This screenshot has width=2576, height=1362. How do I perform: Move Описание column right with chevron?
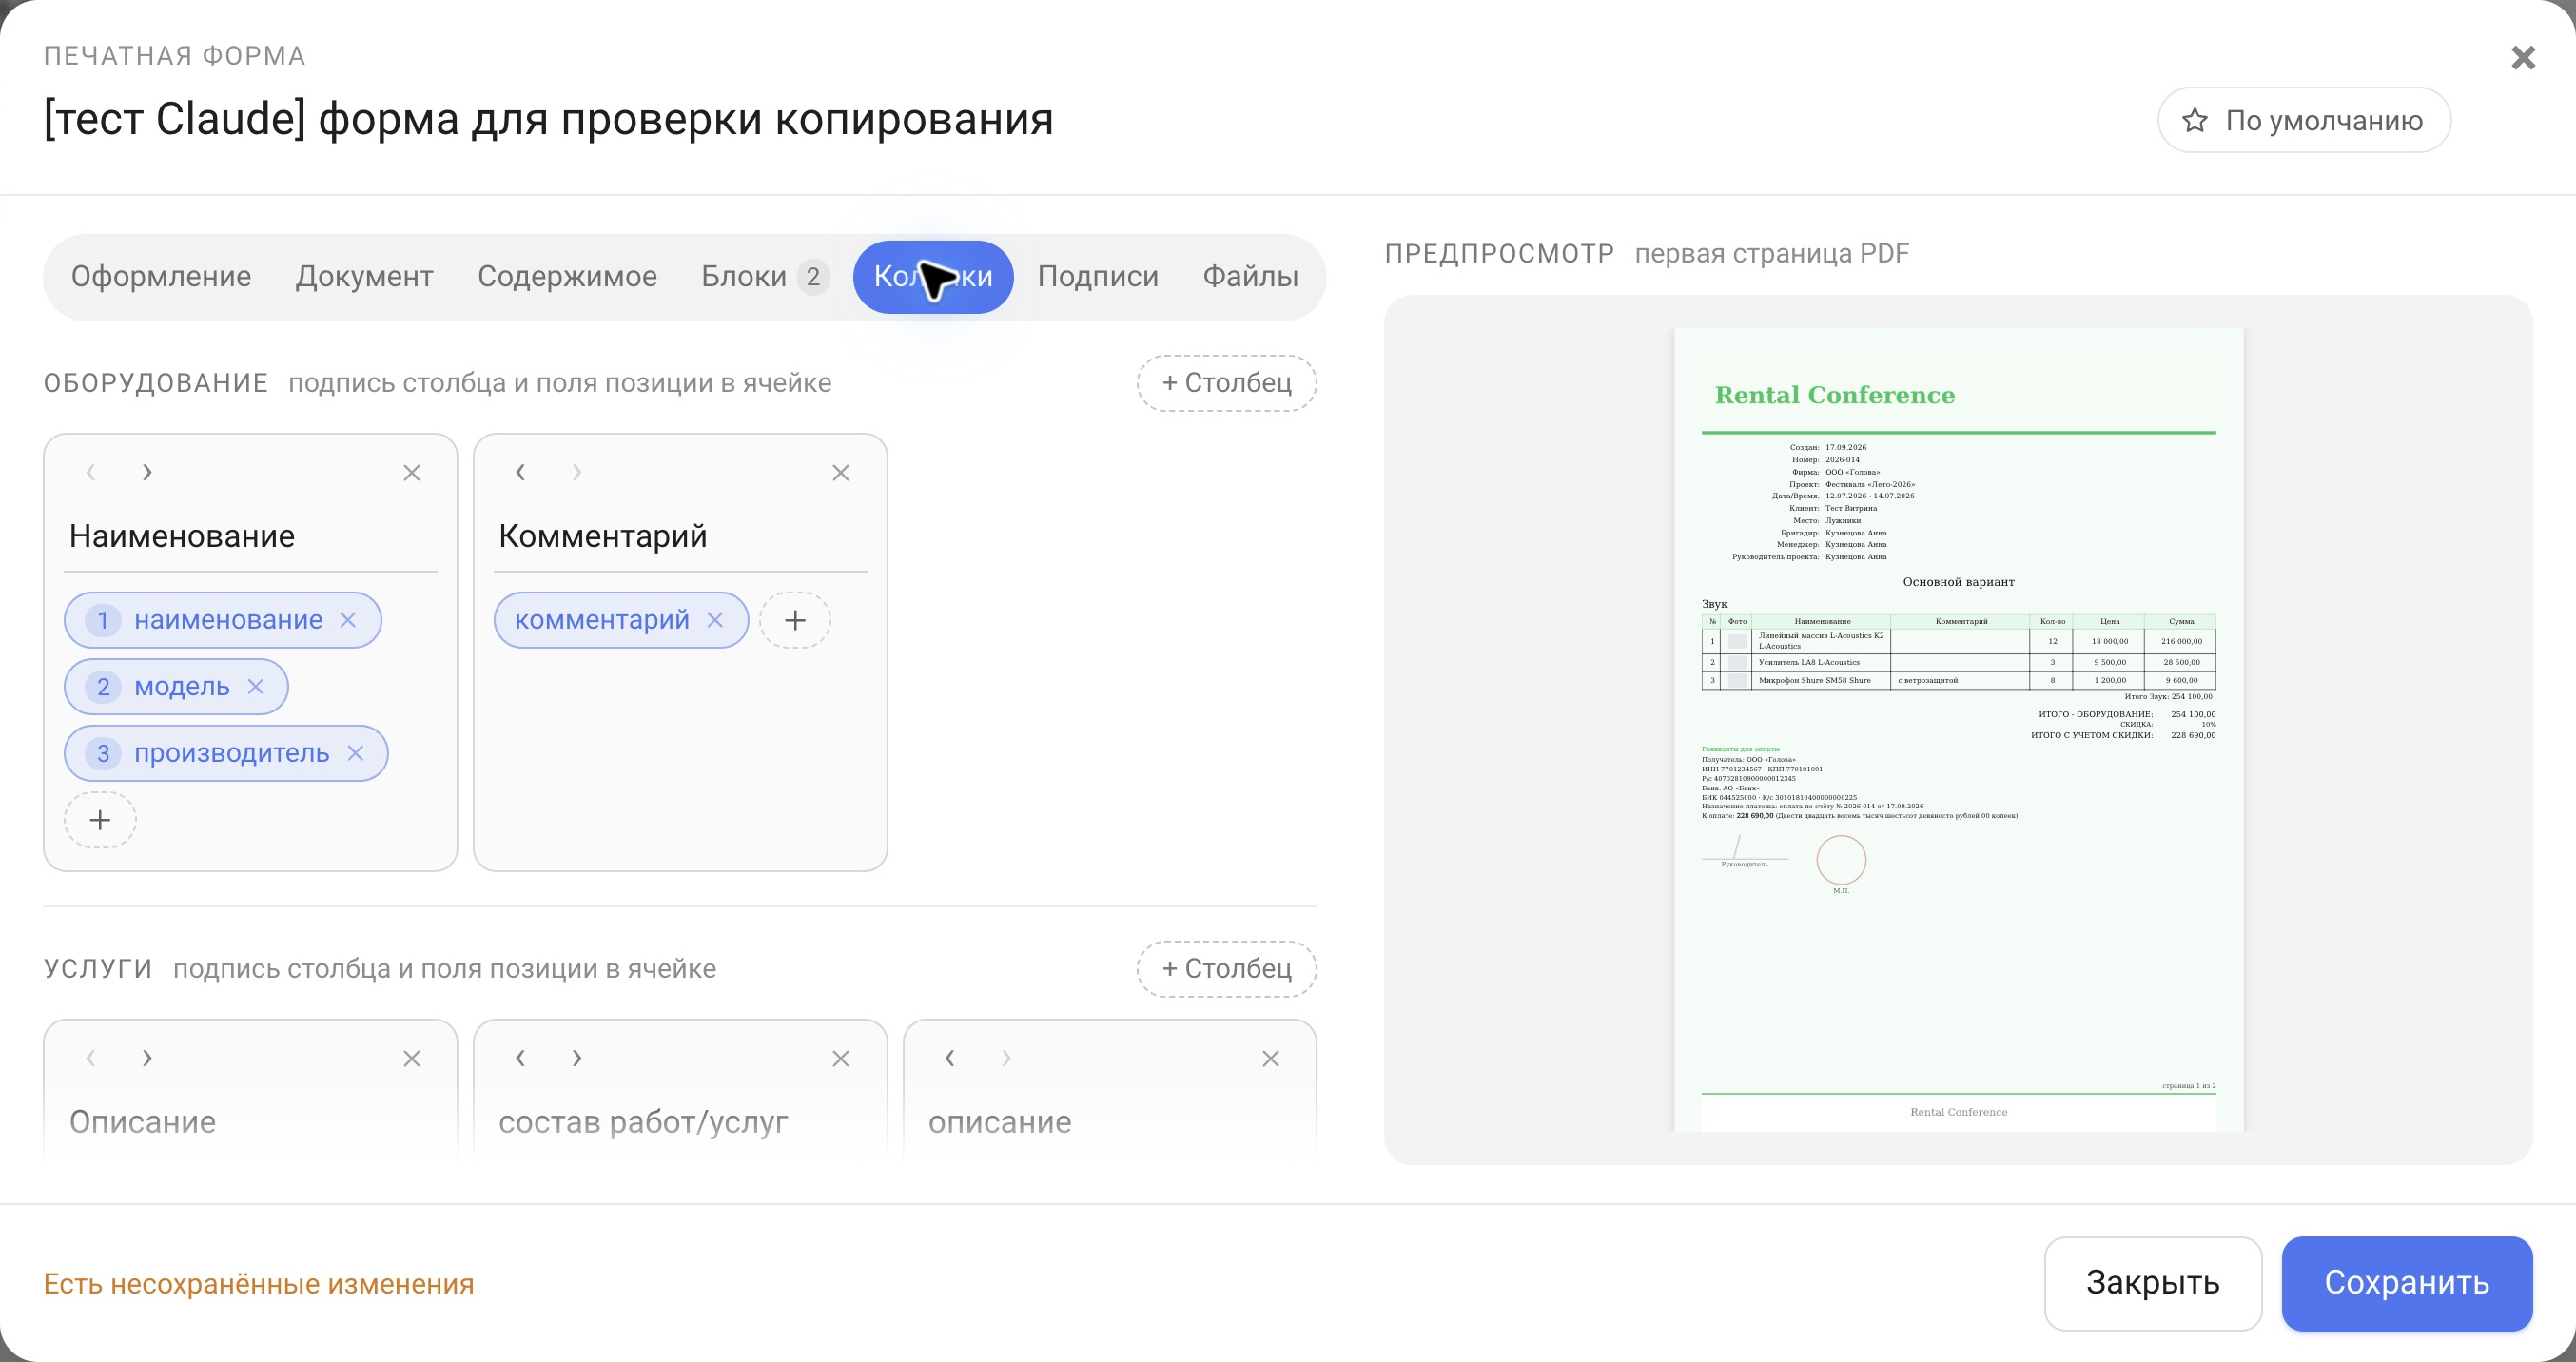[147, 1058]
